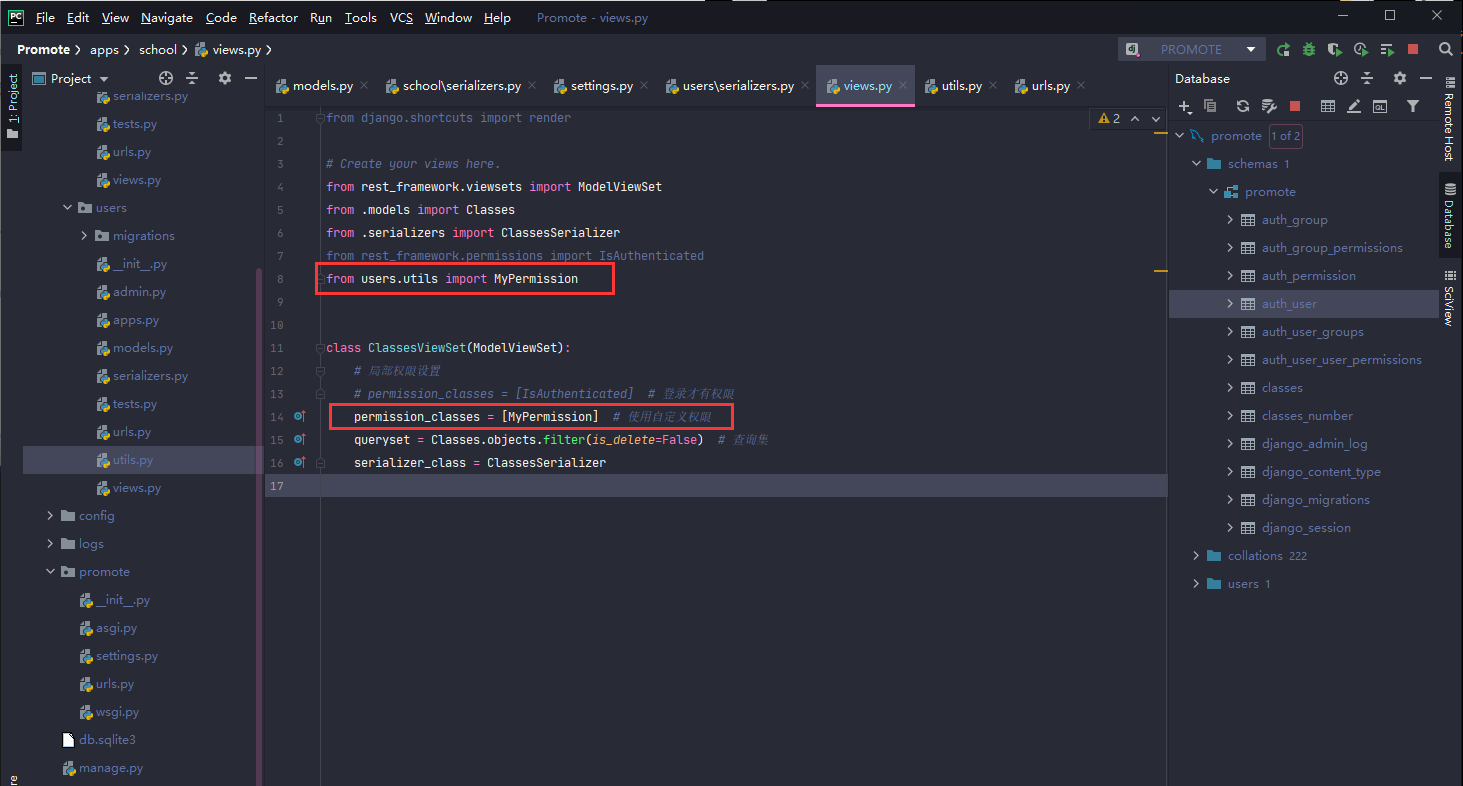
Task: Click the concurrency diagram run icon
Action: coord(1387,49)
